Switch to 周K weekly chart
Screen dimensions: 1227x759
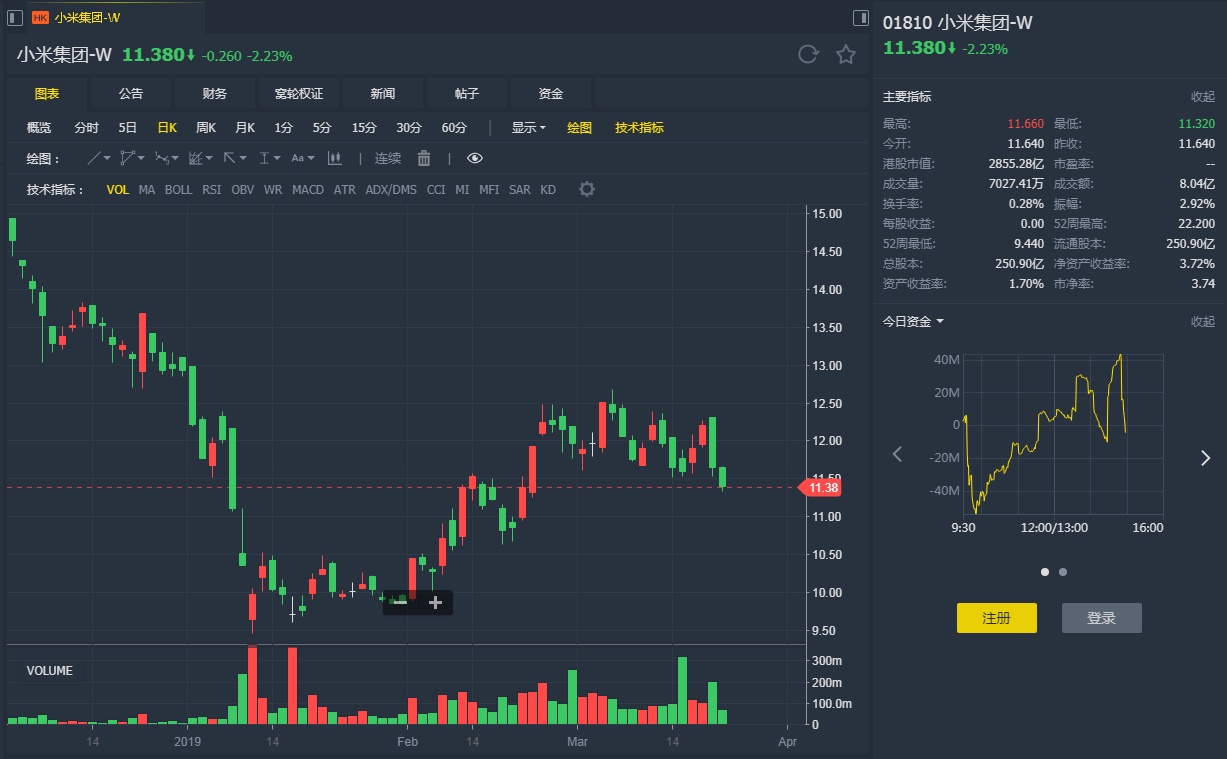pos(205,127)
